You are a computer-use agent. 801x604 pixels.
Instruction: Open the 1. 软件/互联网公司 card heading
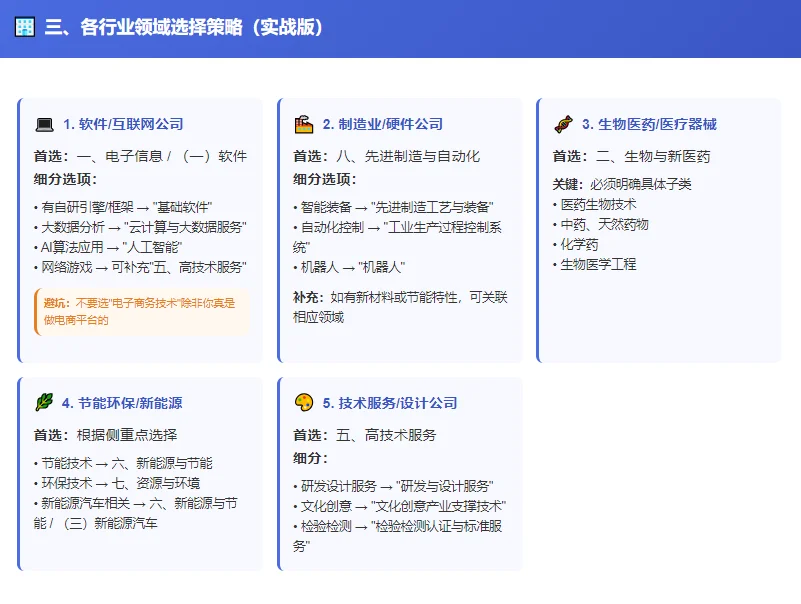pyautogui.click(x=123, y=124)
